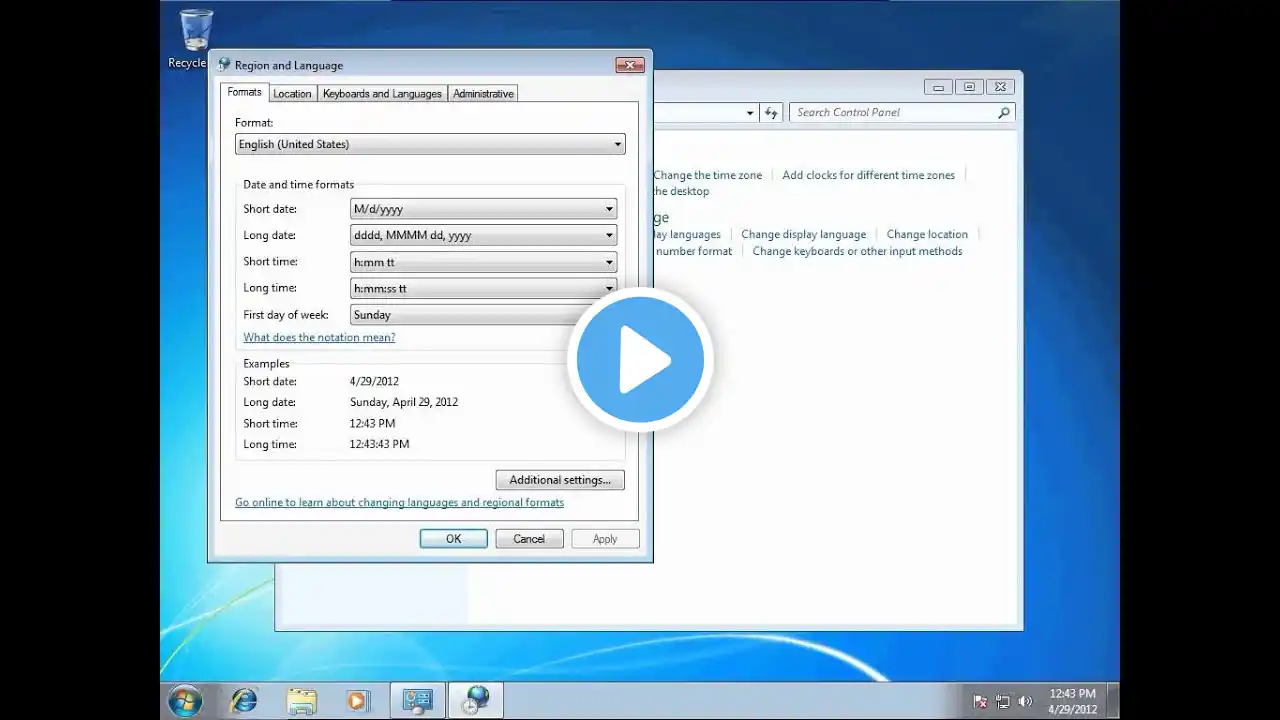Click the Region and Language taskbar icon
This screenshot has width=1280, height=720.
(475, 700)
